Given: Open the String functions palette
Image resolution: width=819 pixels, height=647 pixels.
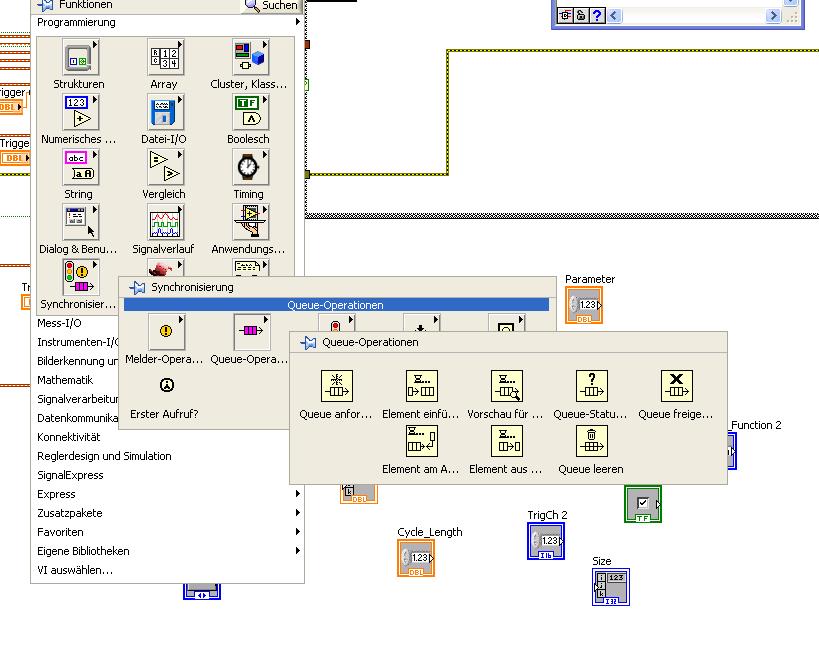Looking at the screenshot, I should coord(79,167).
